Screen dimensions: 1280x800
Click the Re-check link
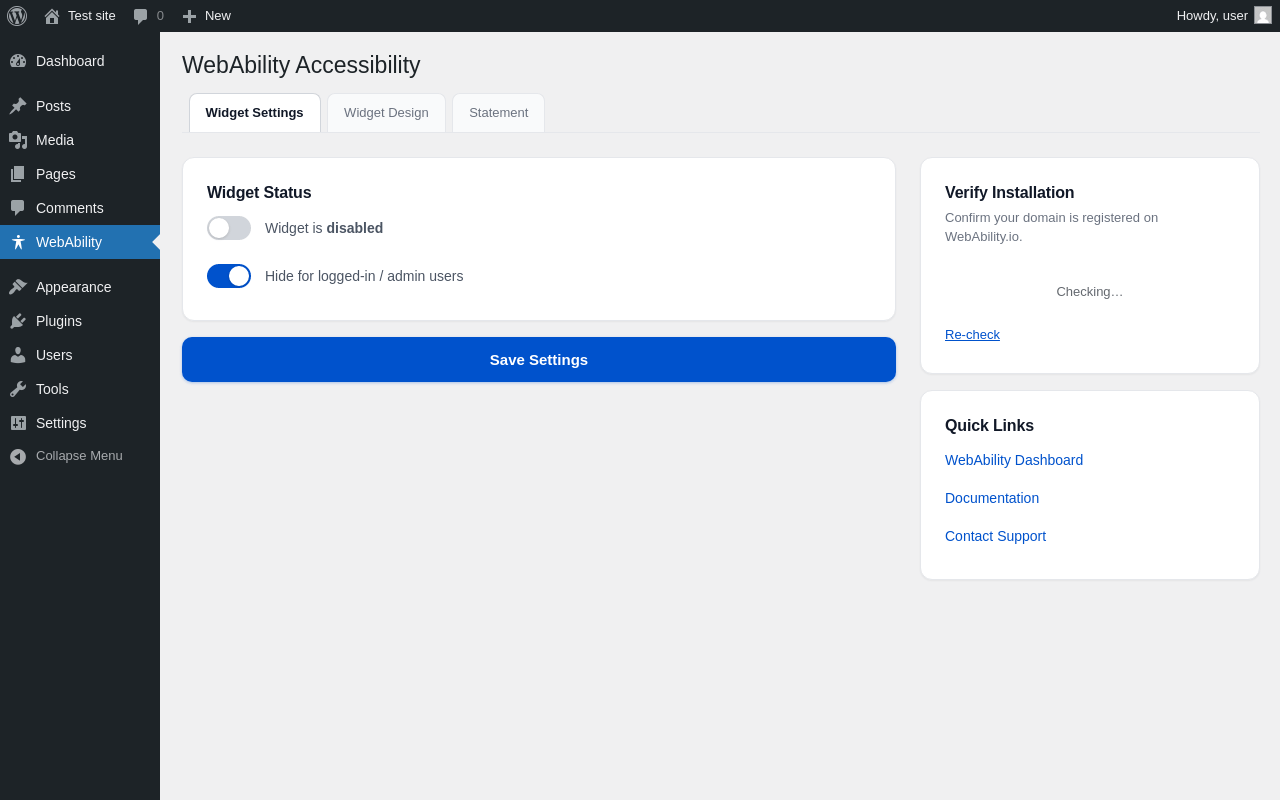click(972, 335)
